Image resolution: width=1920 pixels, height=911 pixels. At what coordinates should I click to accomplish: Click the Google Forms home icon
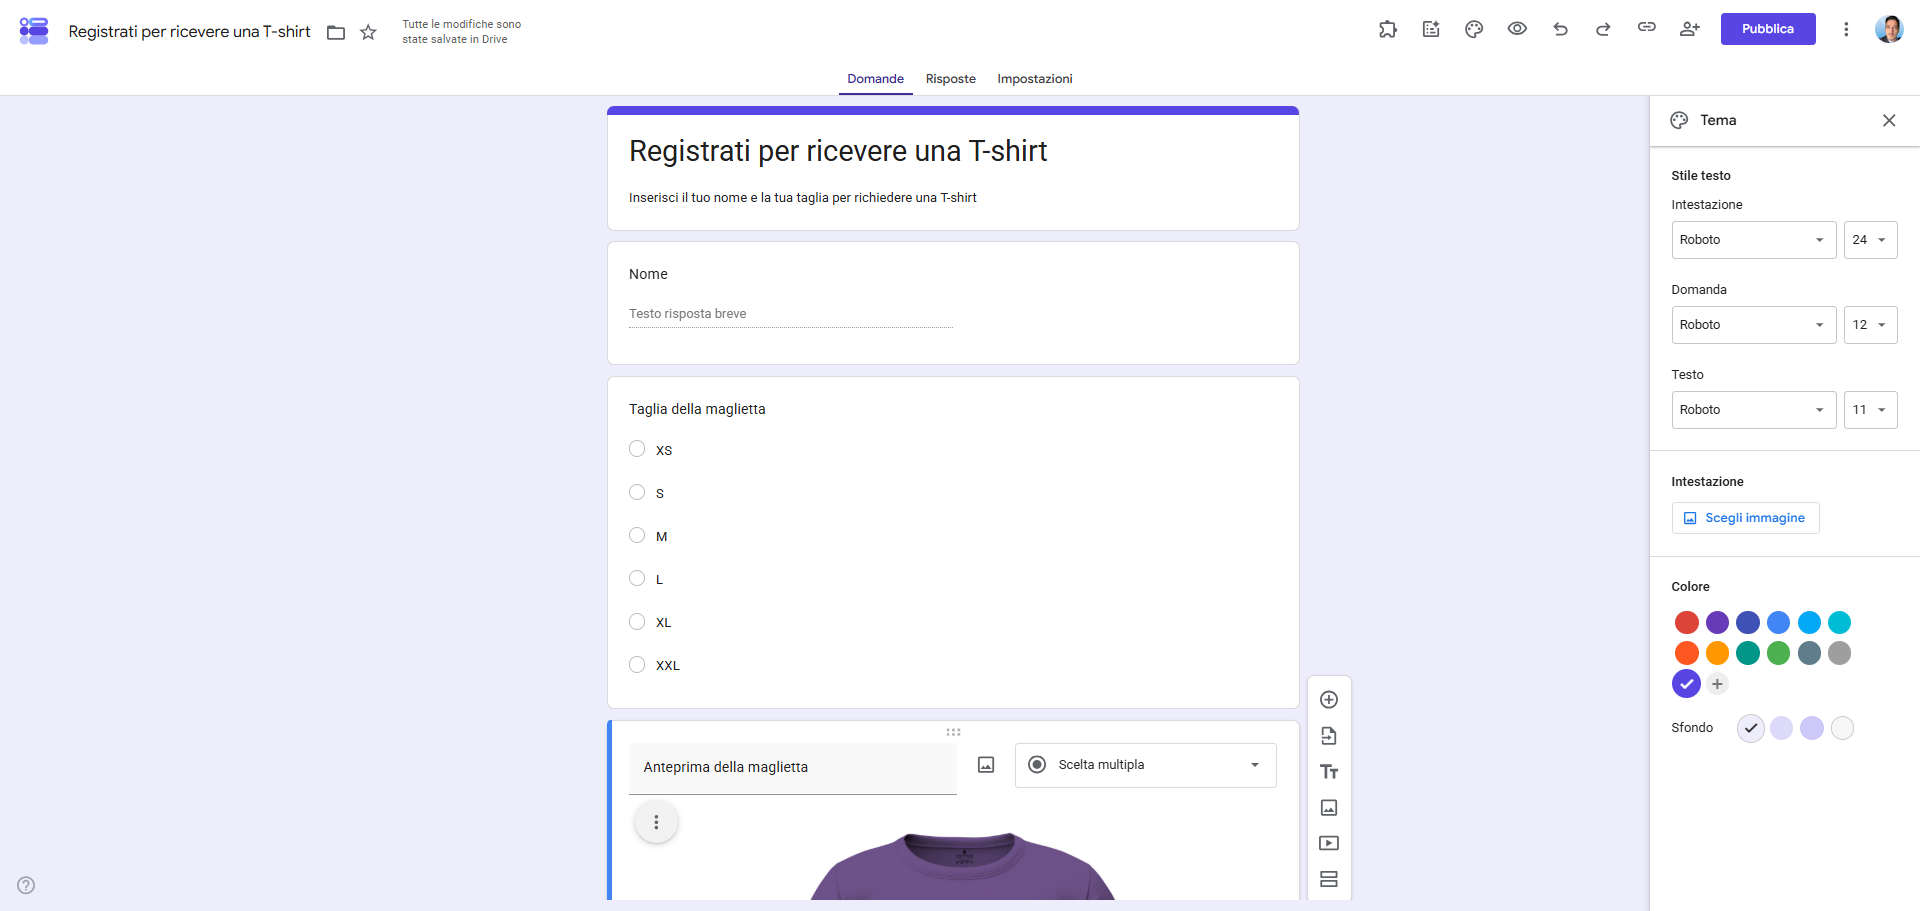(x=34, y=31)
